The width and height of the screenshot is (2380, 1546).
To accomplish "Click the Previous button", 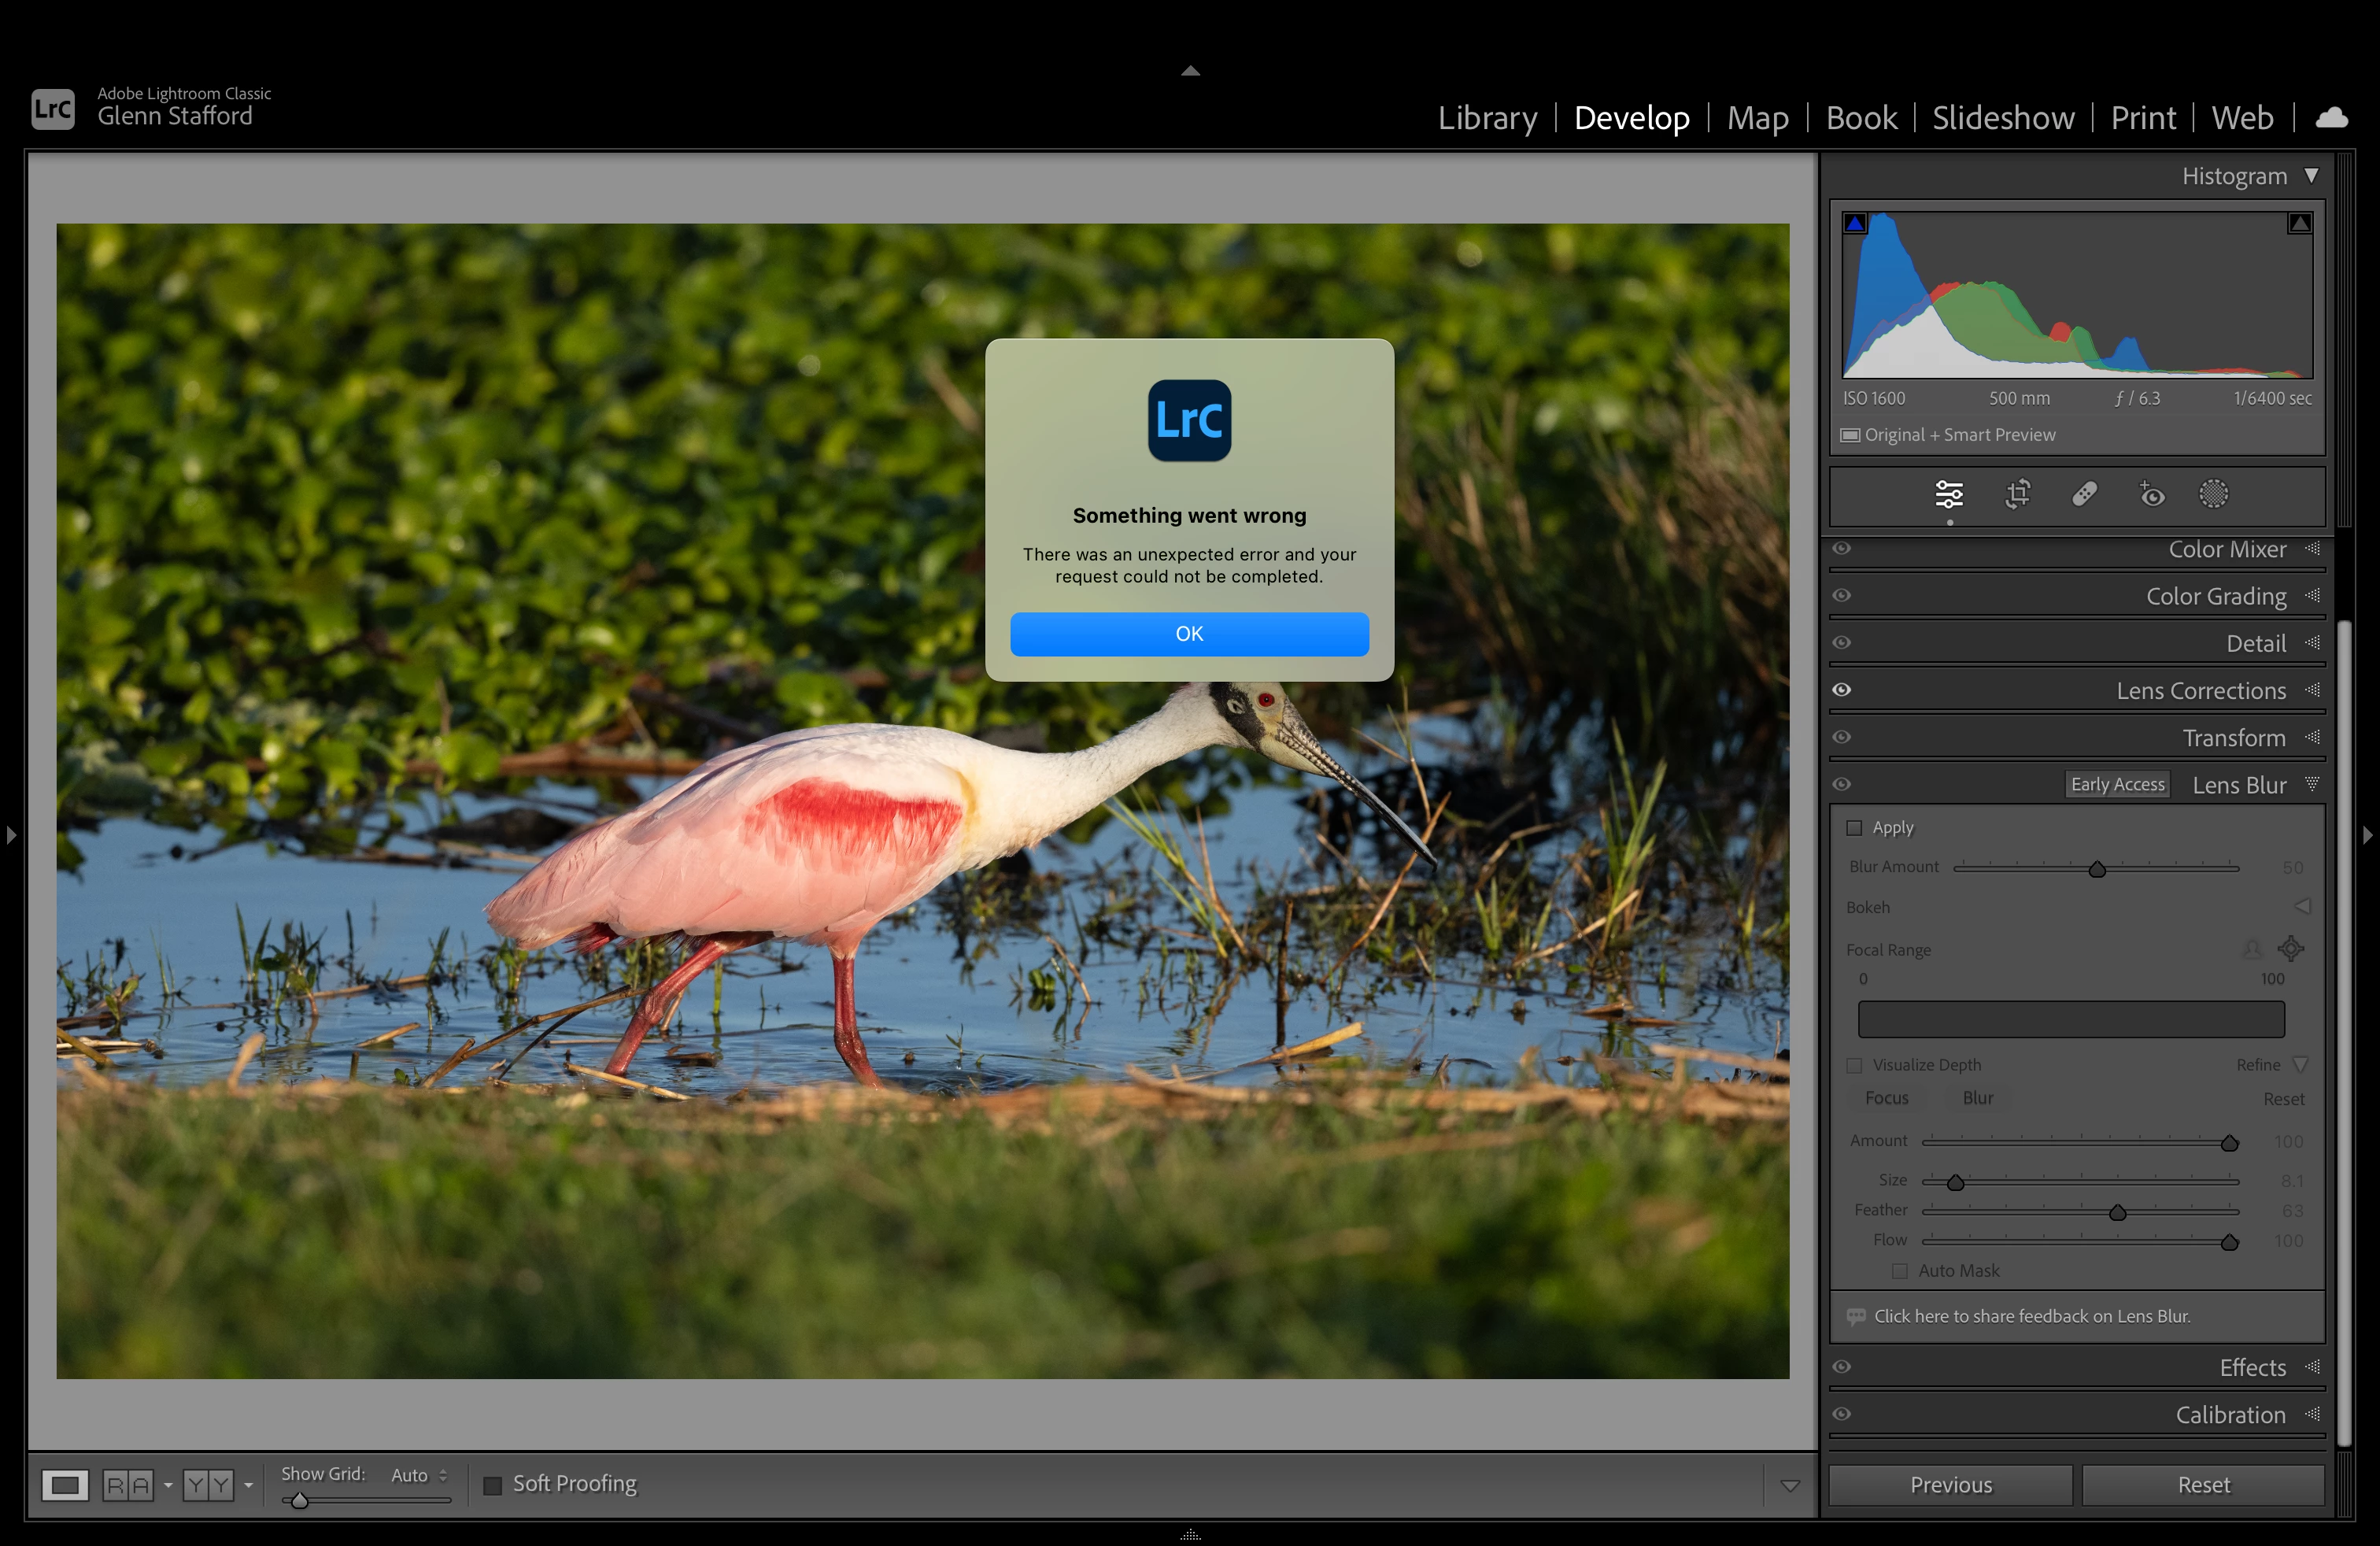I will (1950, 1485).
